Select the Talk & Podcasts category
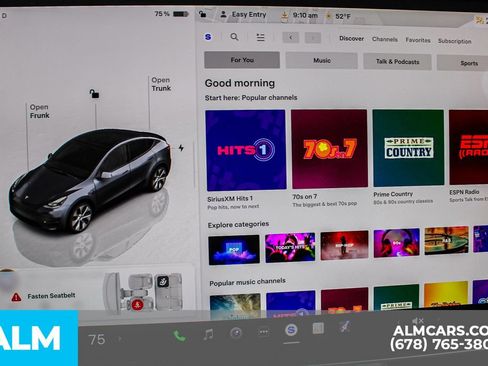 pos(397,62)
